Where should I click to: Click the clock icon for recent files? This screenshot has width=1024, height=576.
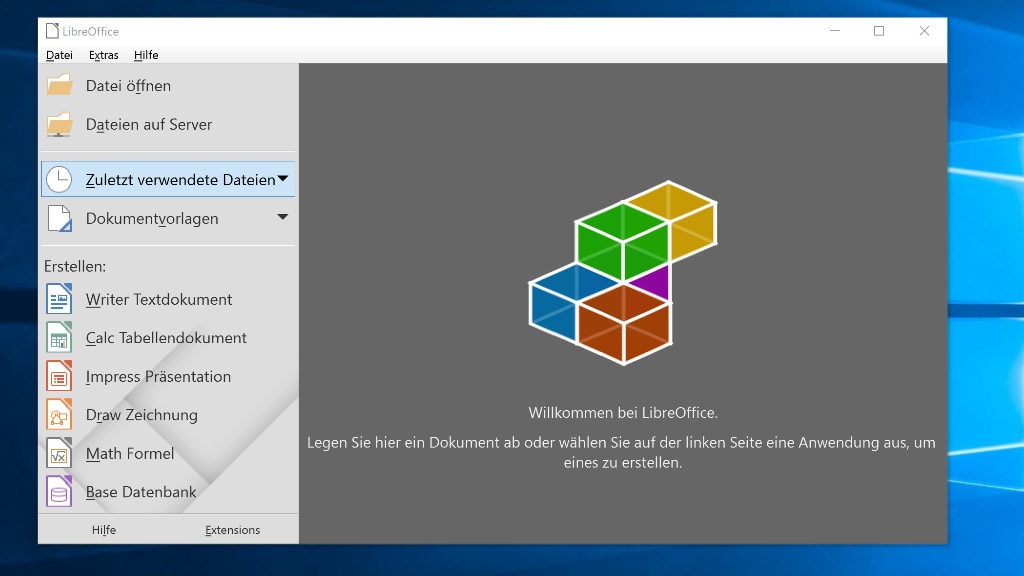click(59, 180)
